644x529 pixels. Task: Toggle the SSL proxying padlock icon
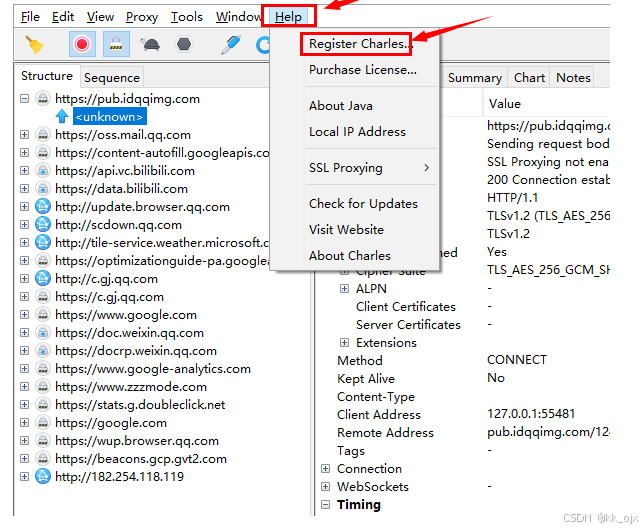[x=116, y=44]
